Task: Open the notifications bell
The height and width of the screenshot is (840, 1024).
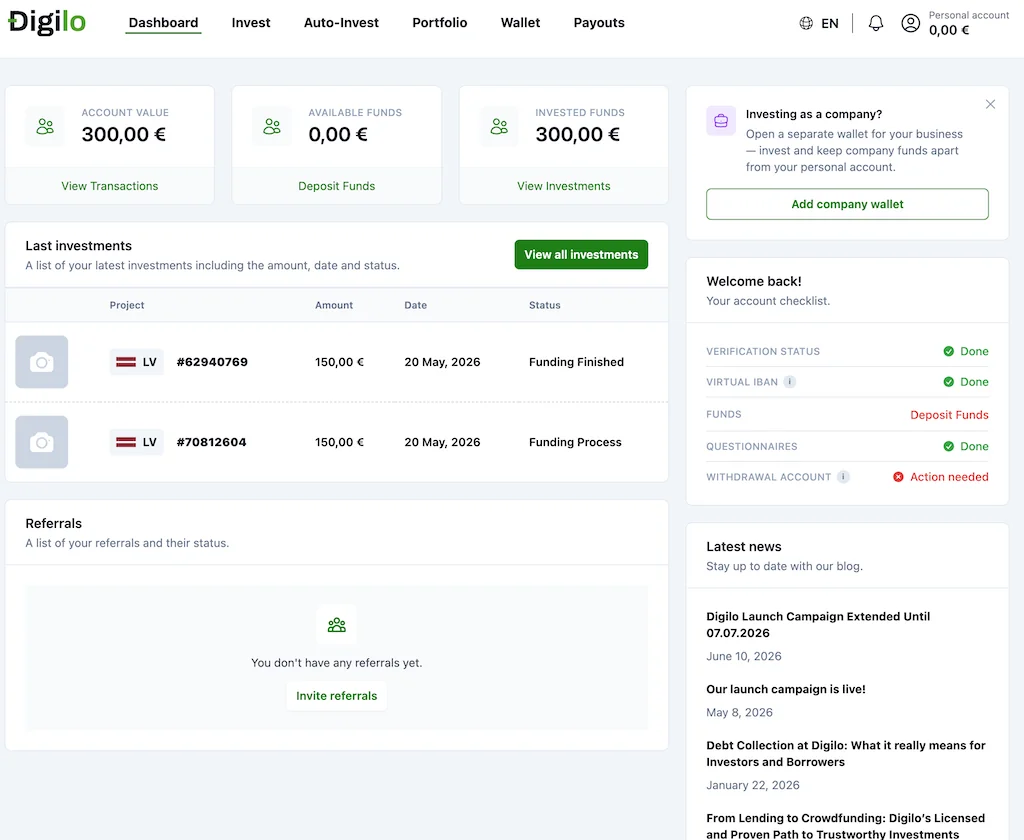Action: [x=876, y=24]
